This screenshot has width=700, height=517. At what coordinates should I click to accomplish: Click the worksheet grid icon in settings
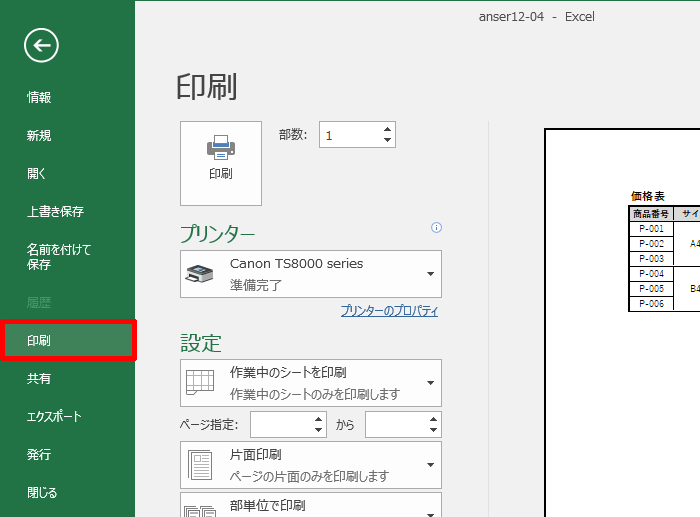[200, 382]
